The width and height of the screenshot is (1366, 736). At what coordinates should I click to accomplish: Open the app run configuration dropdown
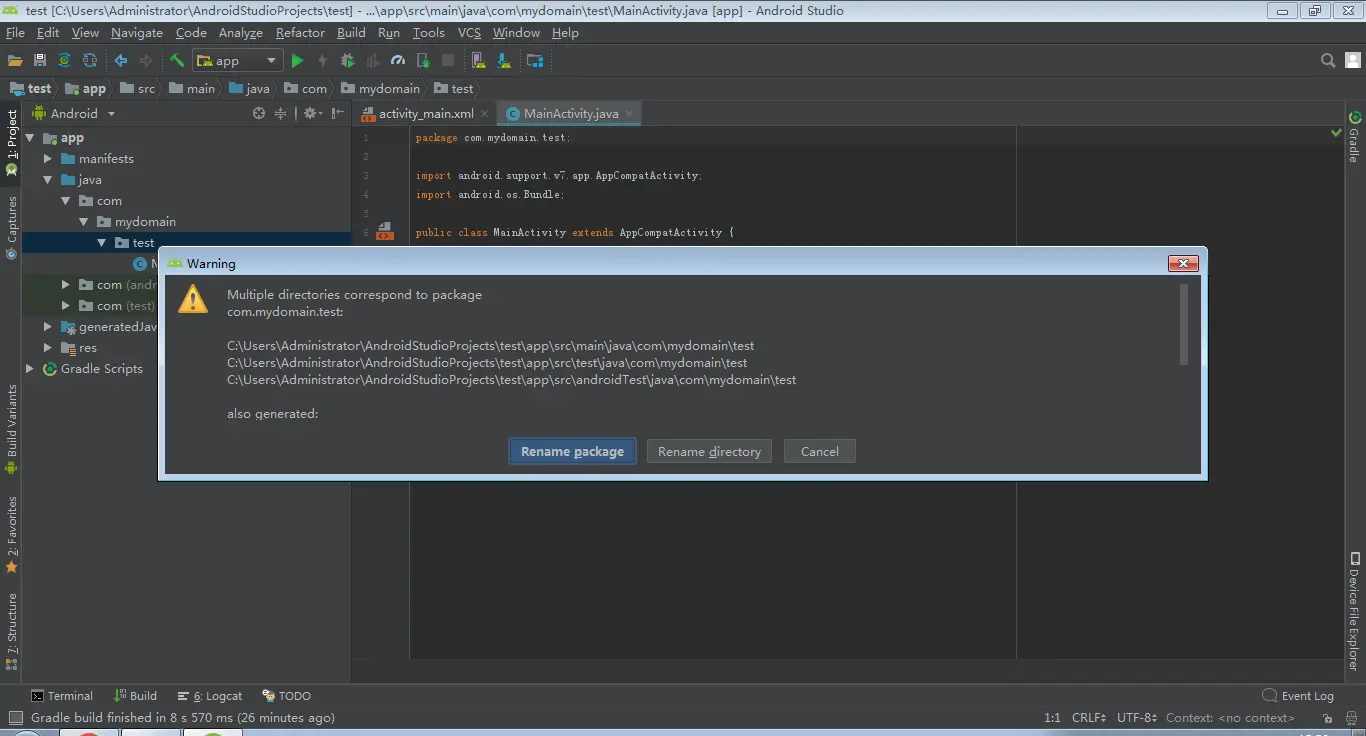[237, 61]
